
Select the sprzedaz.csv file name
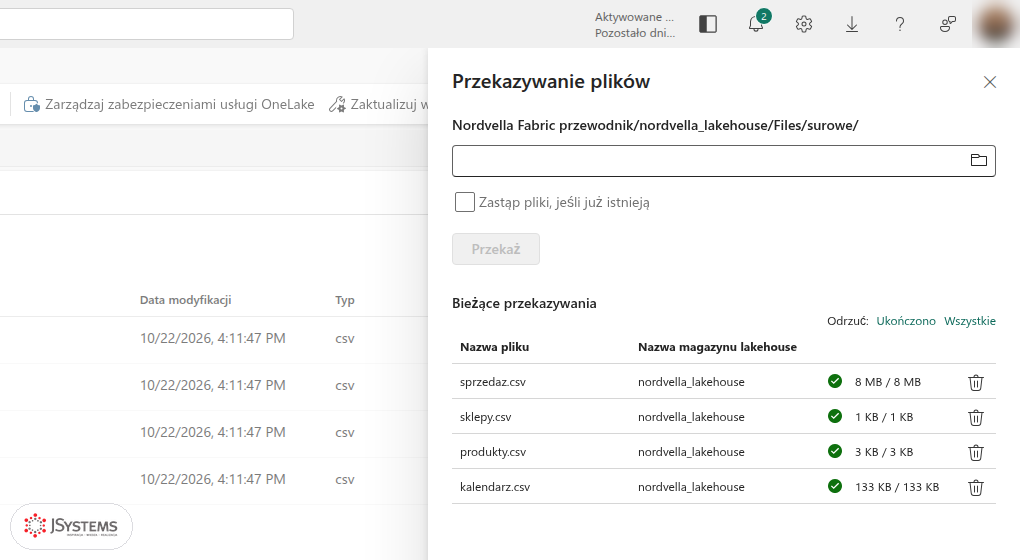(492, 382)
